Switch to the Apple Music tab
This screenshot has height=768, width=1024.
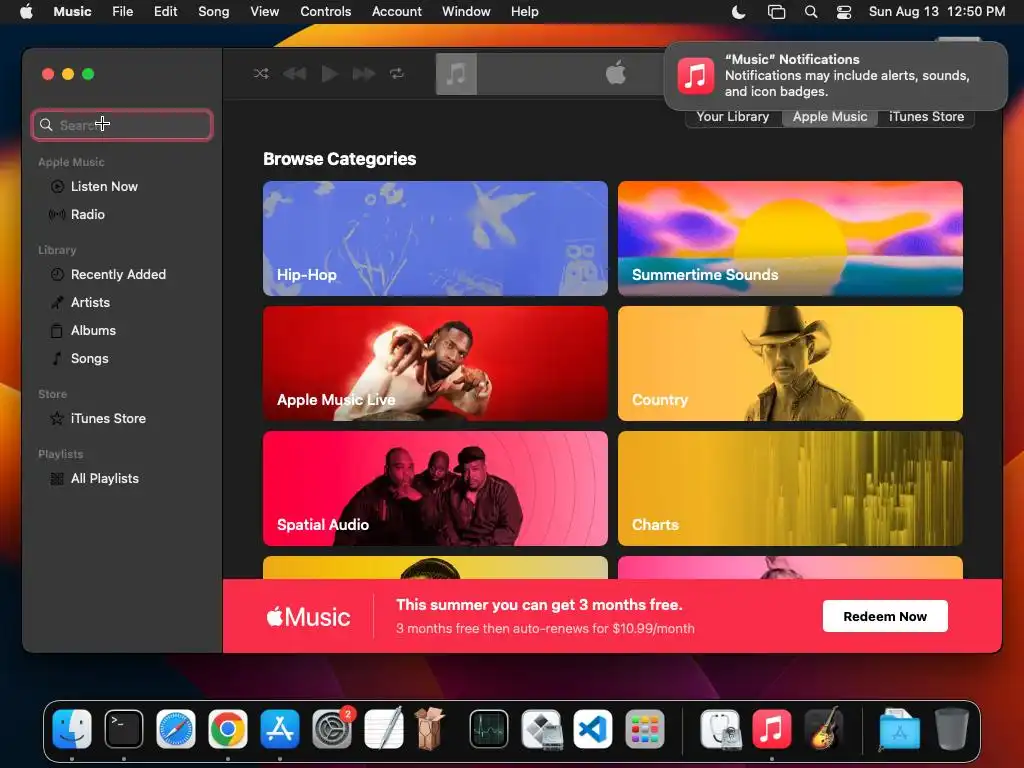(830, 117)
